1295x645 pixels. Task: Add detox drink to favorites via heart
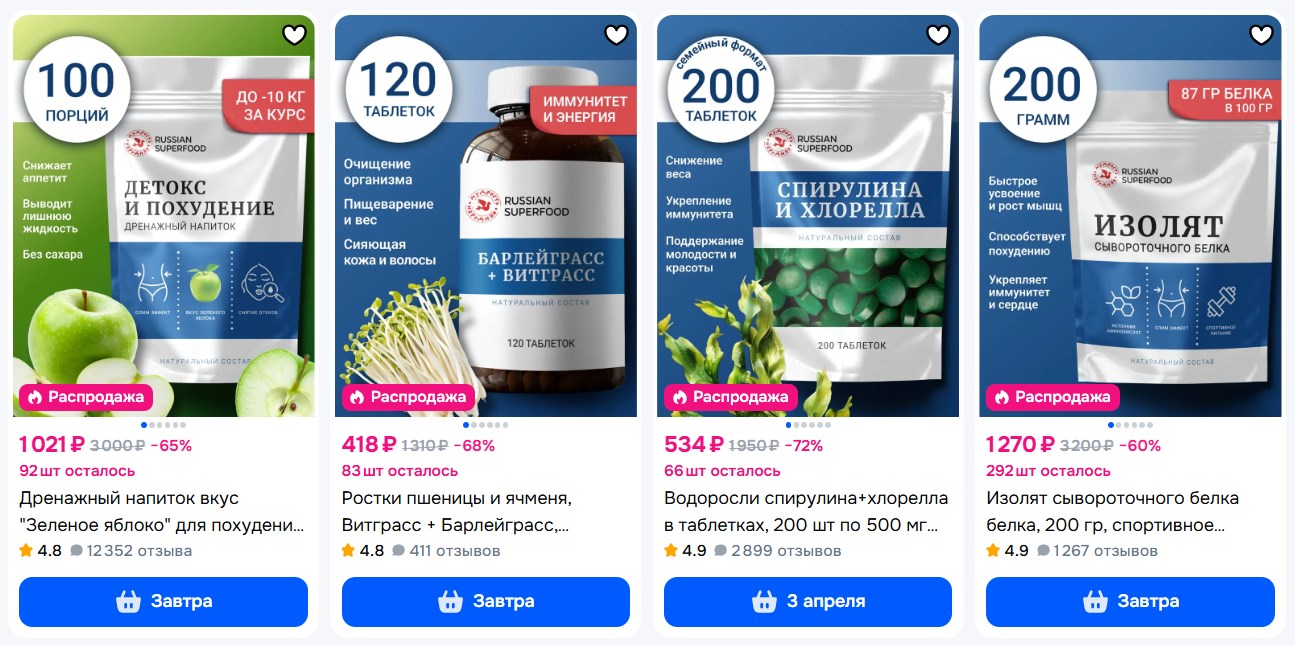tap(294, 35)
